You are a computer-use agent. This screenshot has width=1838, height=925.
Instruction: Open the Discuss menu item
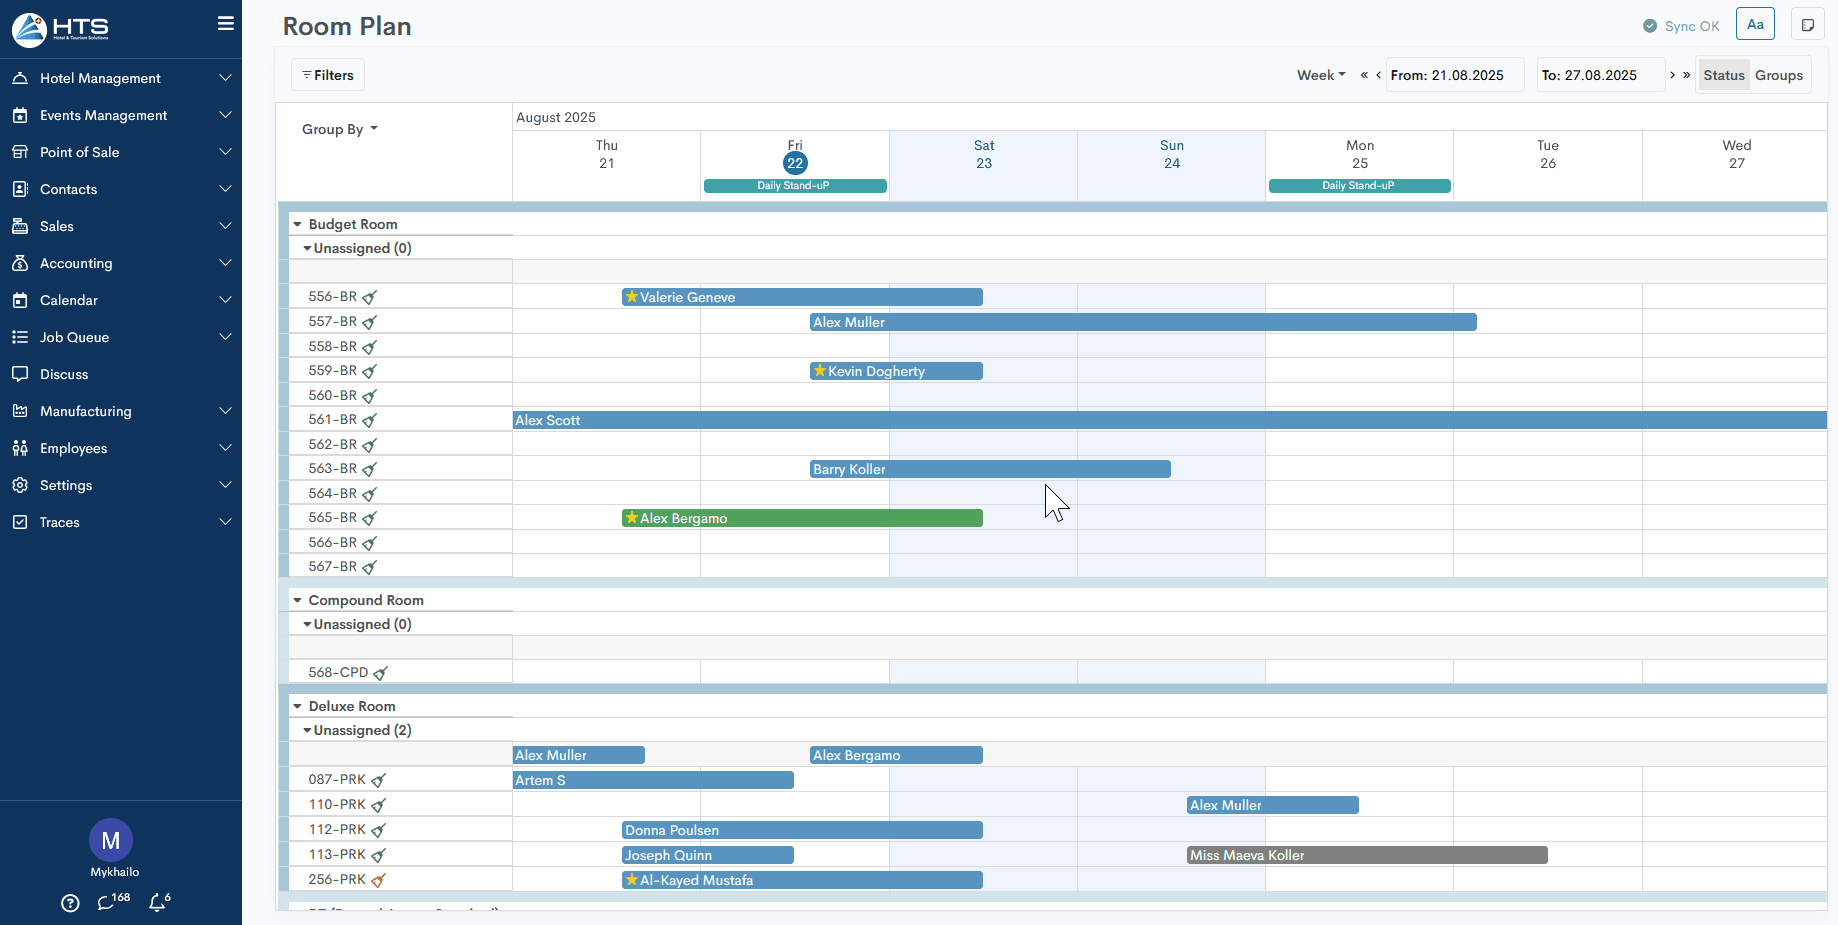(x=64, y=374)
